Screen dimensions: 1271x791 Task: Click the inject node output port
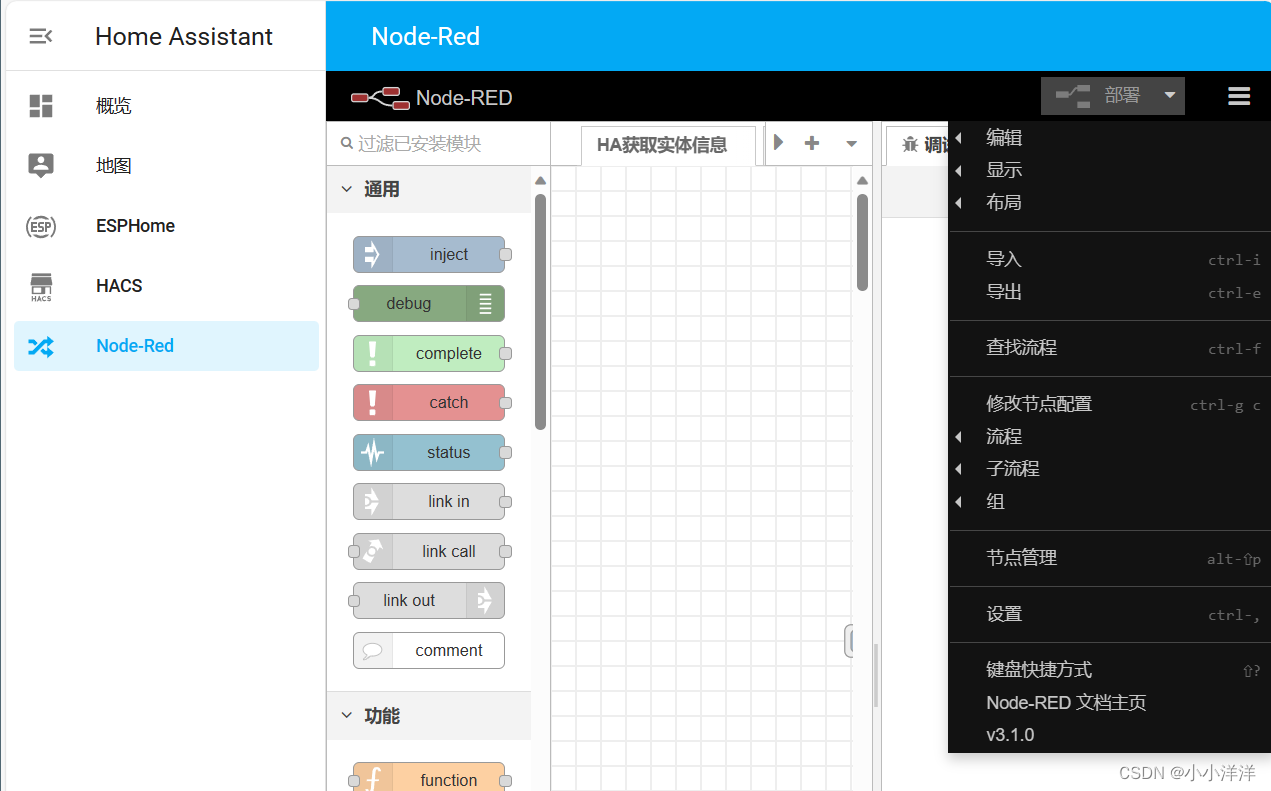pos(506,255)
